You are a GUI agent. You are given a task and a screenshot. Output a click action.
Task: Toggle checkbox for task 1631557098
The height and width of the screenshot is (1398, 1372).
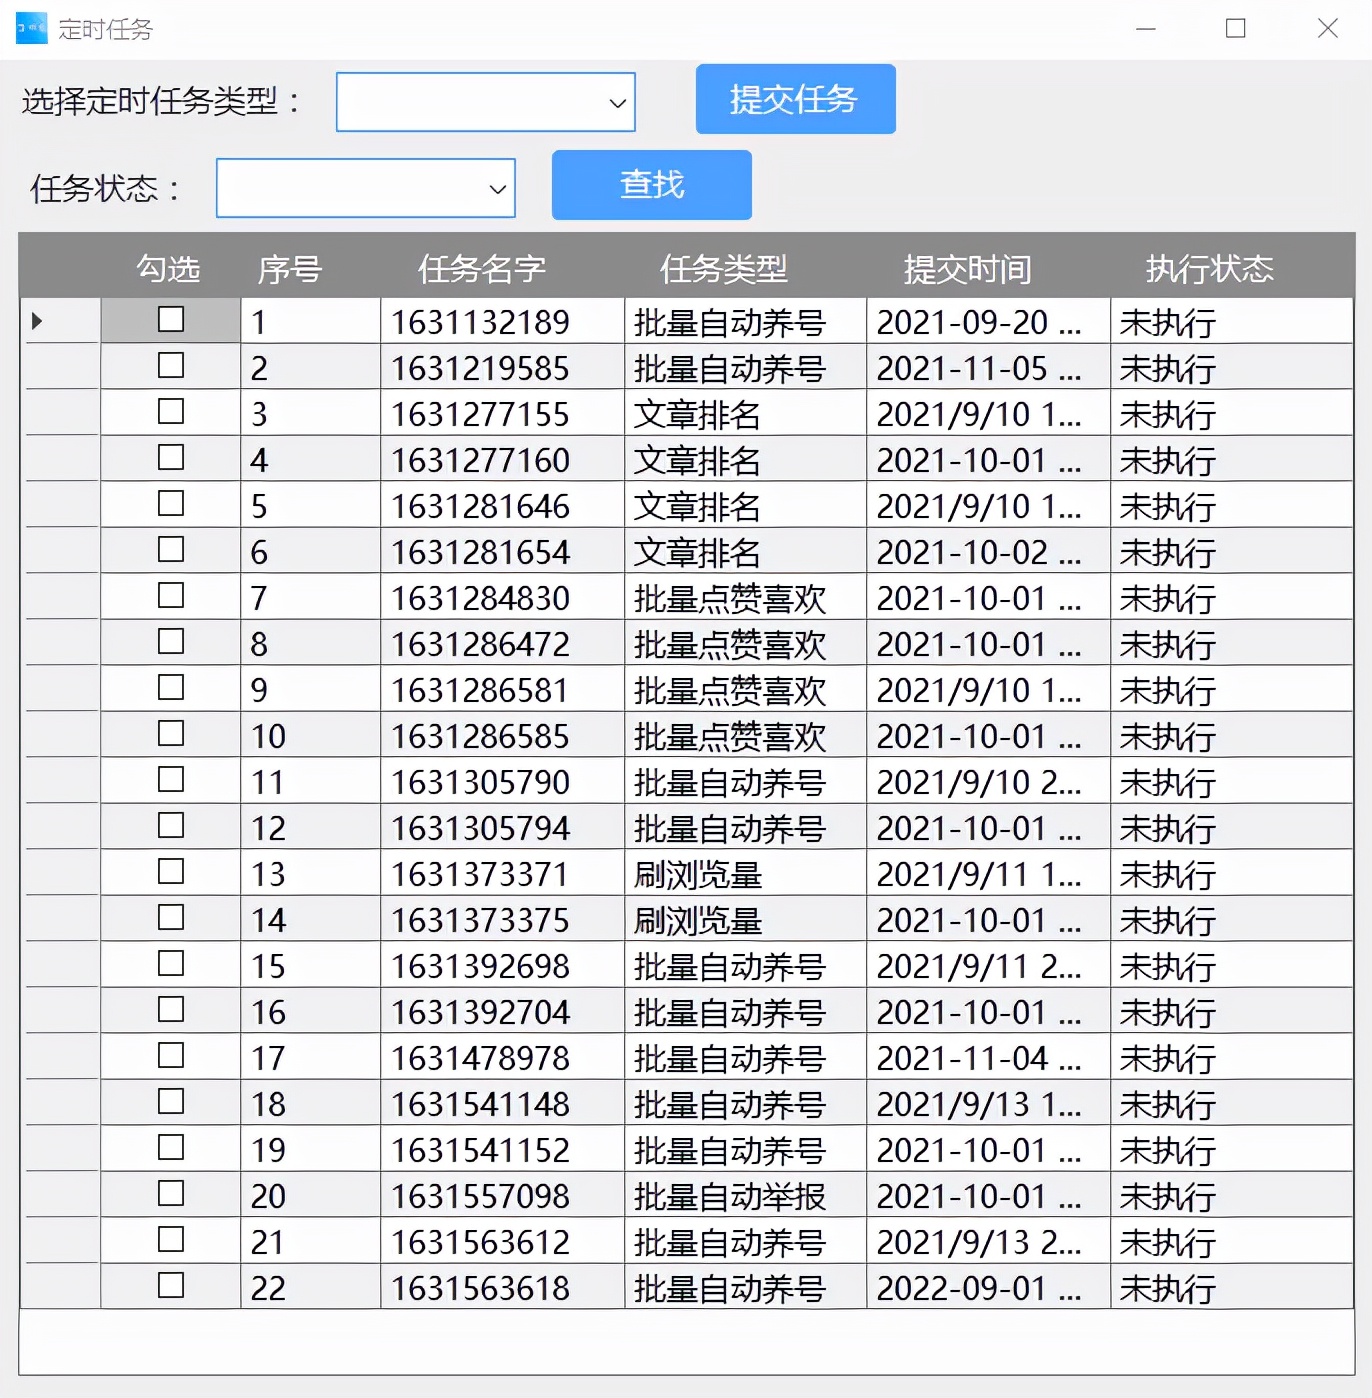click(171, 1194)
